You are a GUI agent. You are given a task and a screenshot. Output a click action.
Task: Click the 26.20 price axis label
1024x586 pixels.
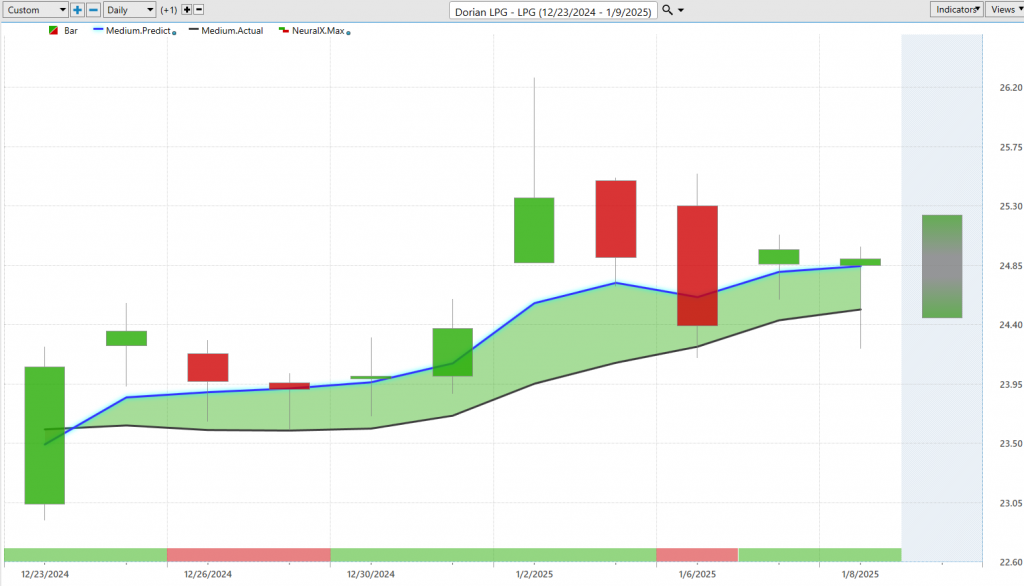tap(1010, 88)
